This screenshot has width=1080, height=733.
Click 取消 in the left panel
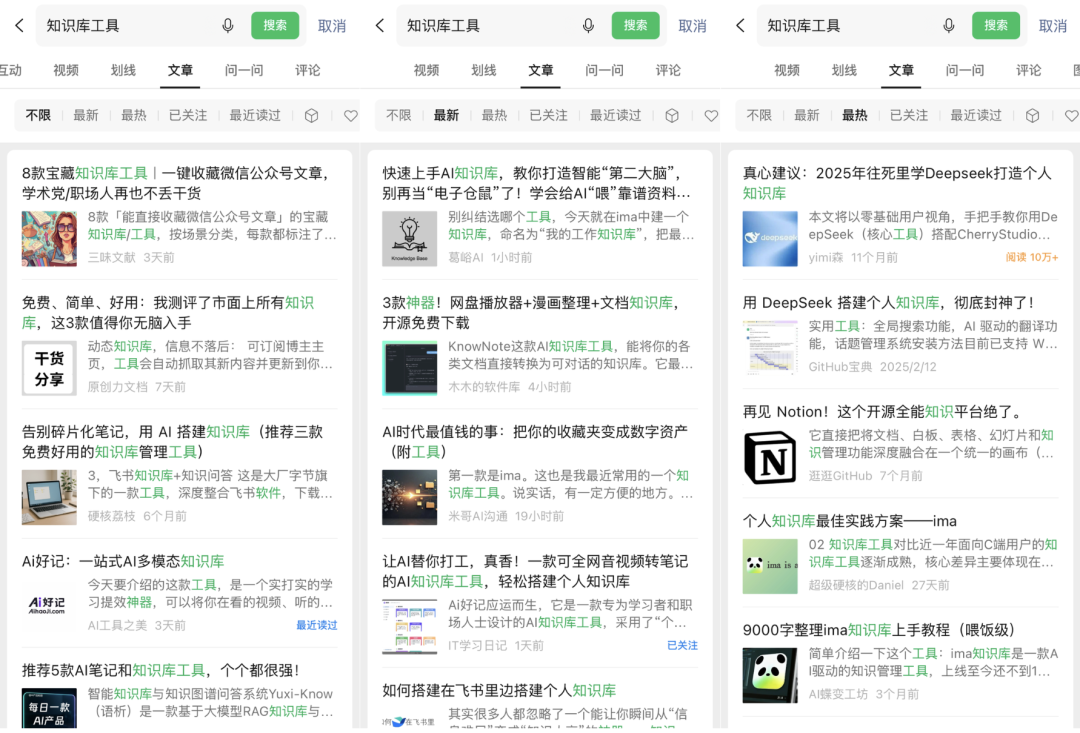coord(332,26)
